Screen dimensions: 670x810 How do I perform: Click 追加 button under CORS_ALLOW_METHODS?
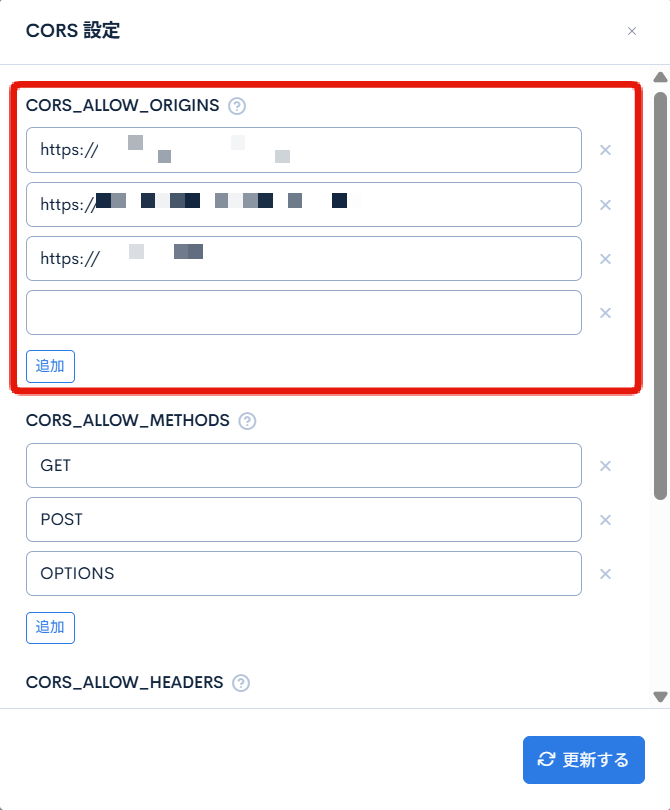tap(50, 628)
